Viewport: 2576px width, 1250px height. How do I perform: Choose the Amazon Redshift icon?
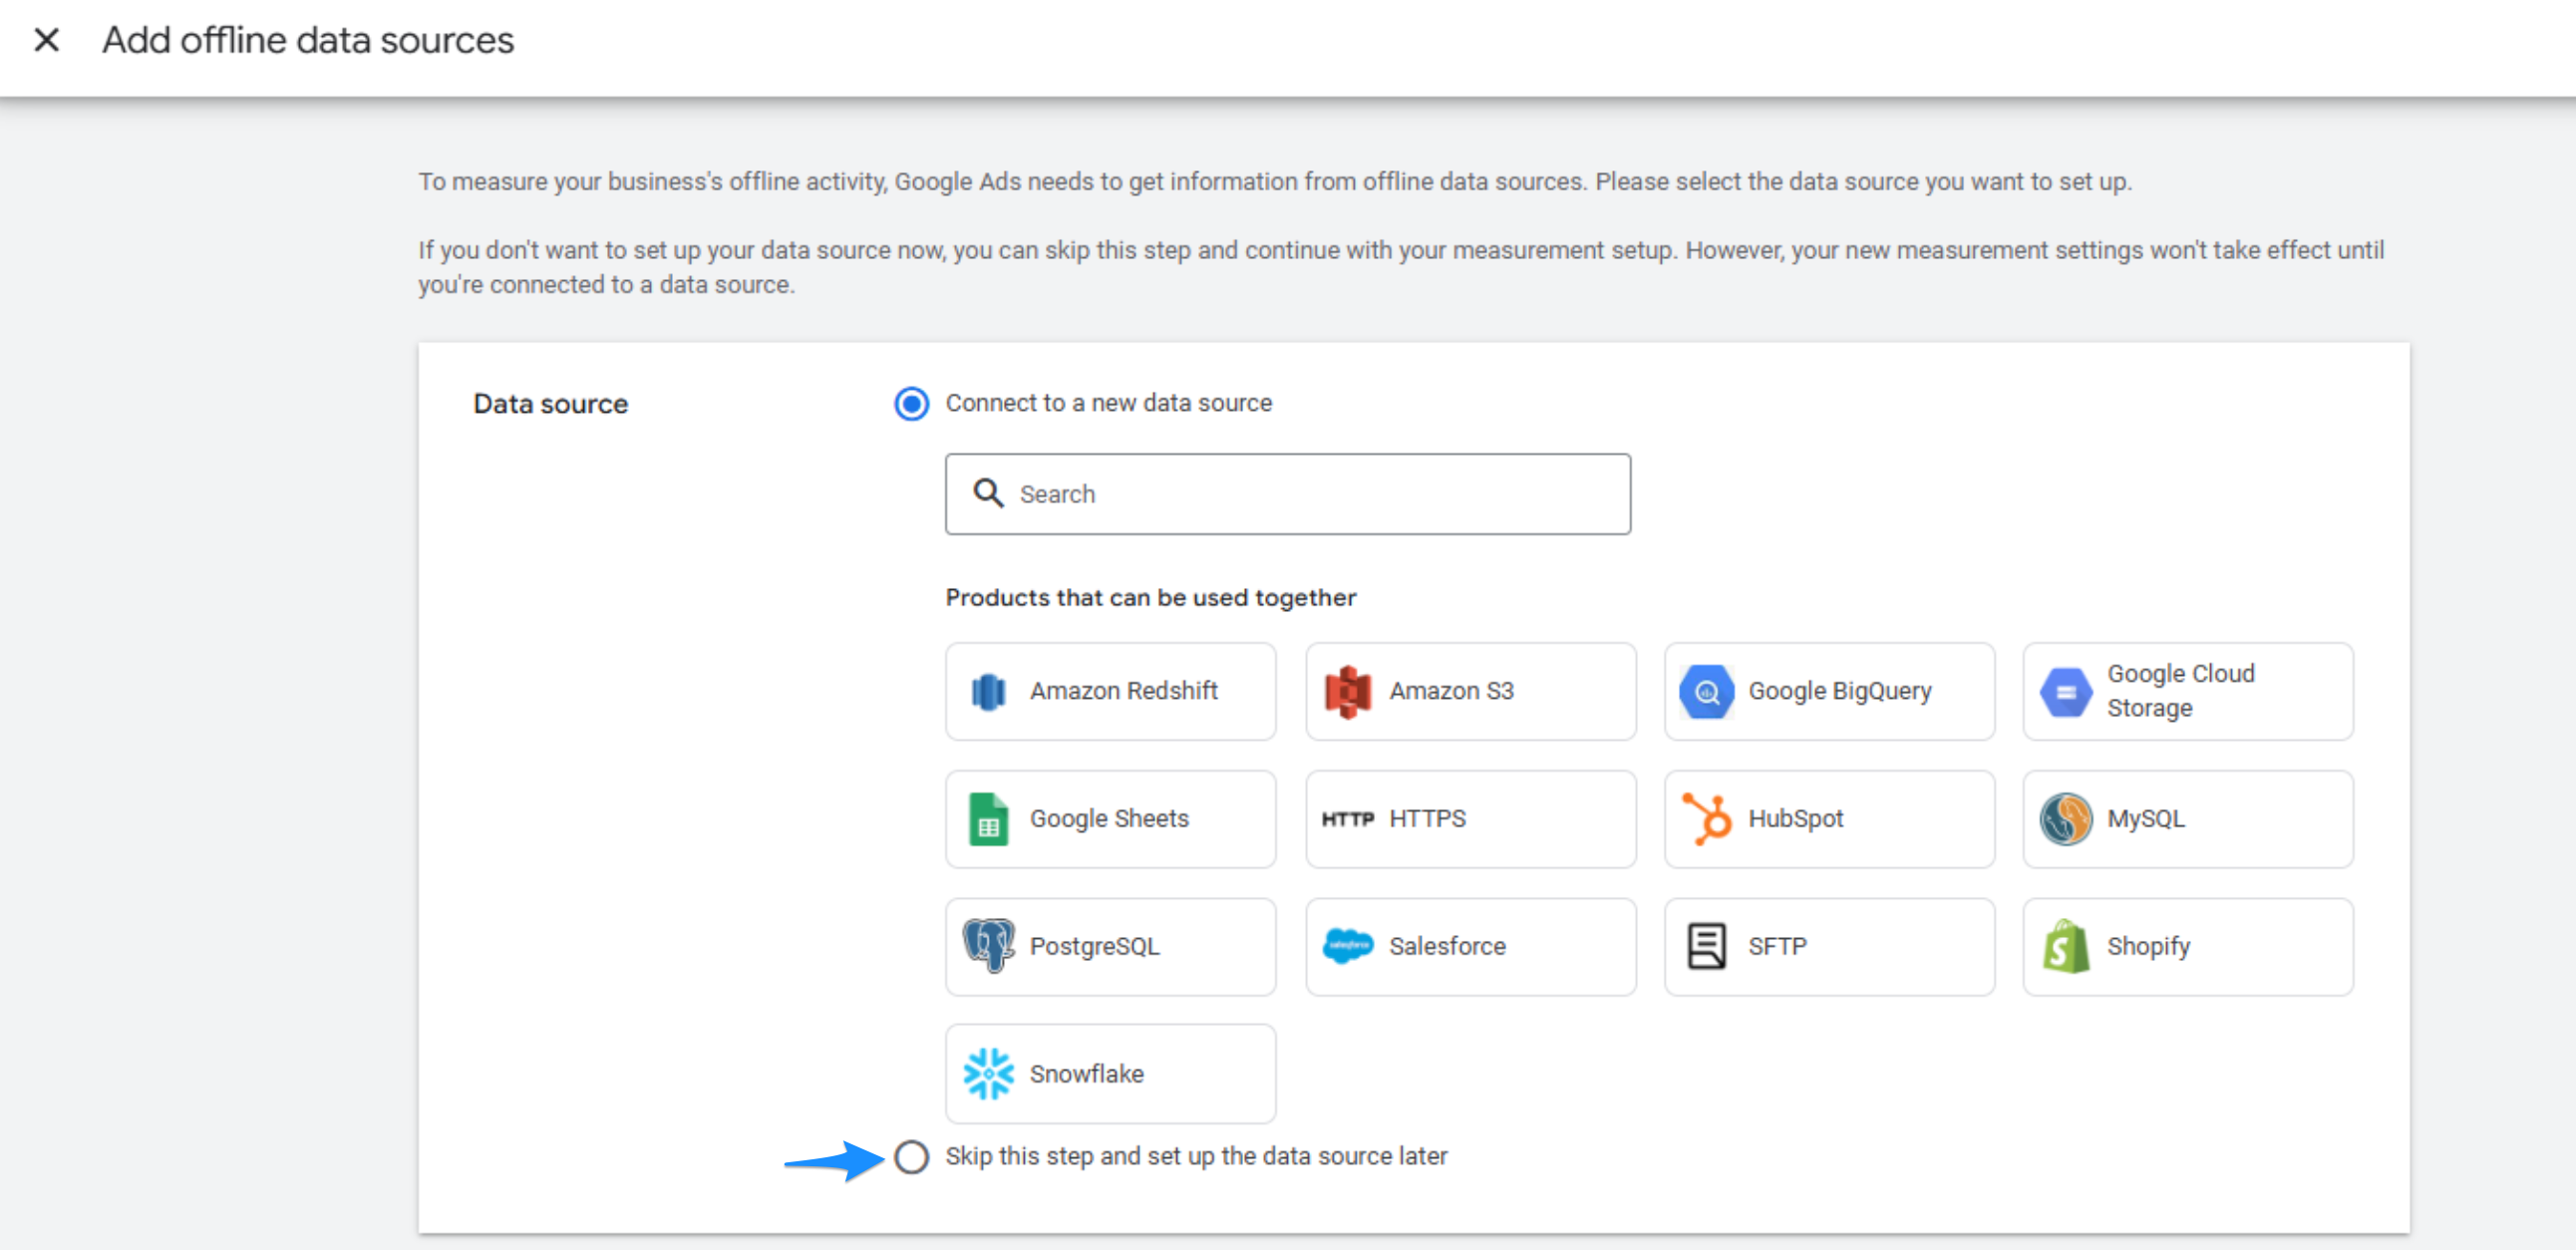(988, 691)
